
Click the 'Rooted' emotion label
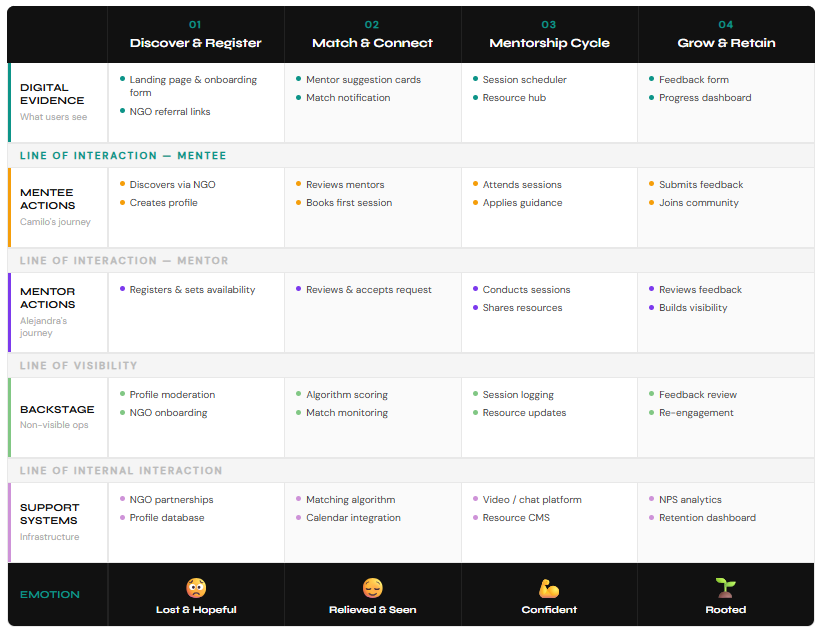point(725,610)
